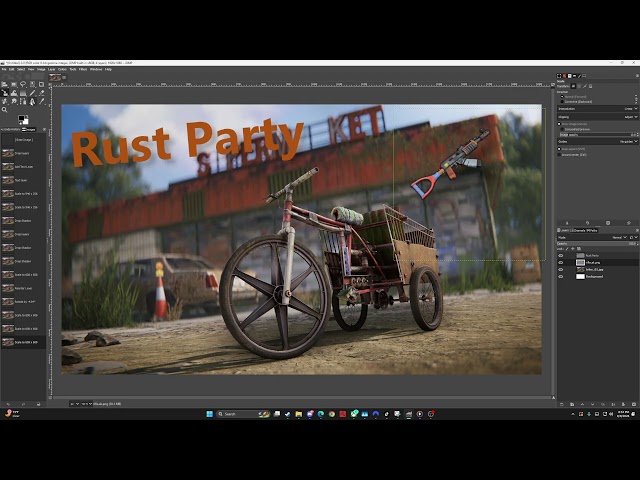Select the Color Picker tool
The image size is (640, 480).
pos(41,101)
